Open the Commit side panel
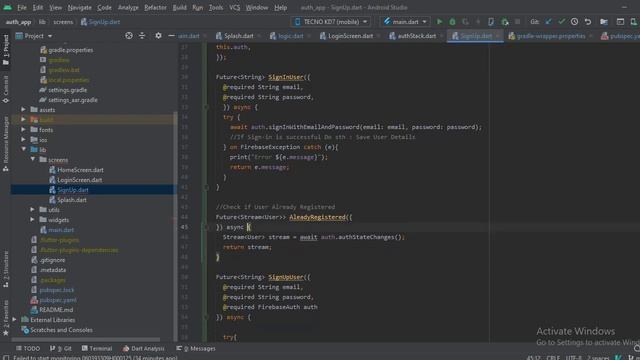The height and width of the screenshot is (360, 640). coord(6,89)
